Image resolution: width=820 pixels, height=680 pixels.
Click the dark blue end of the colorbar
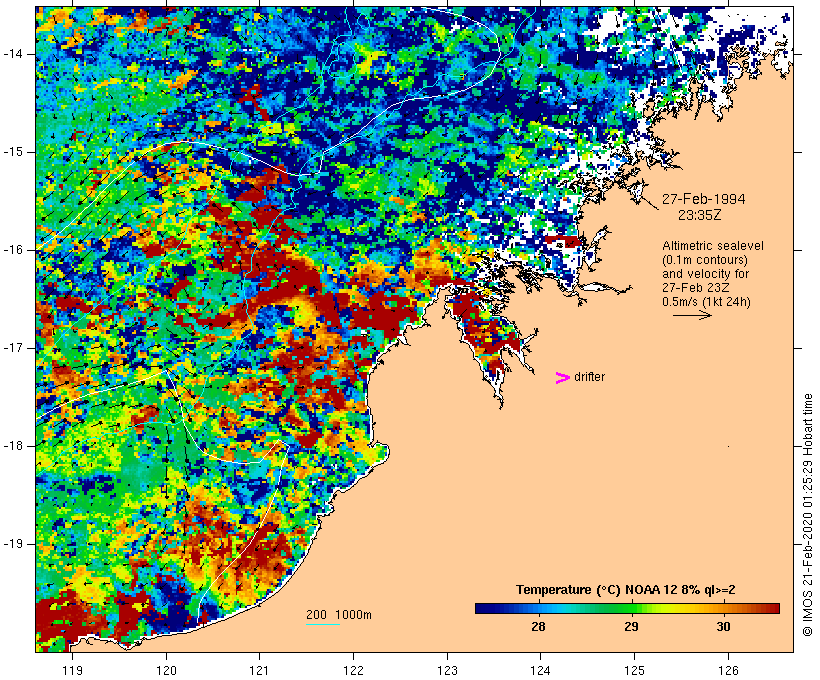click(x=486, y=608)
